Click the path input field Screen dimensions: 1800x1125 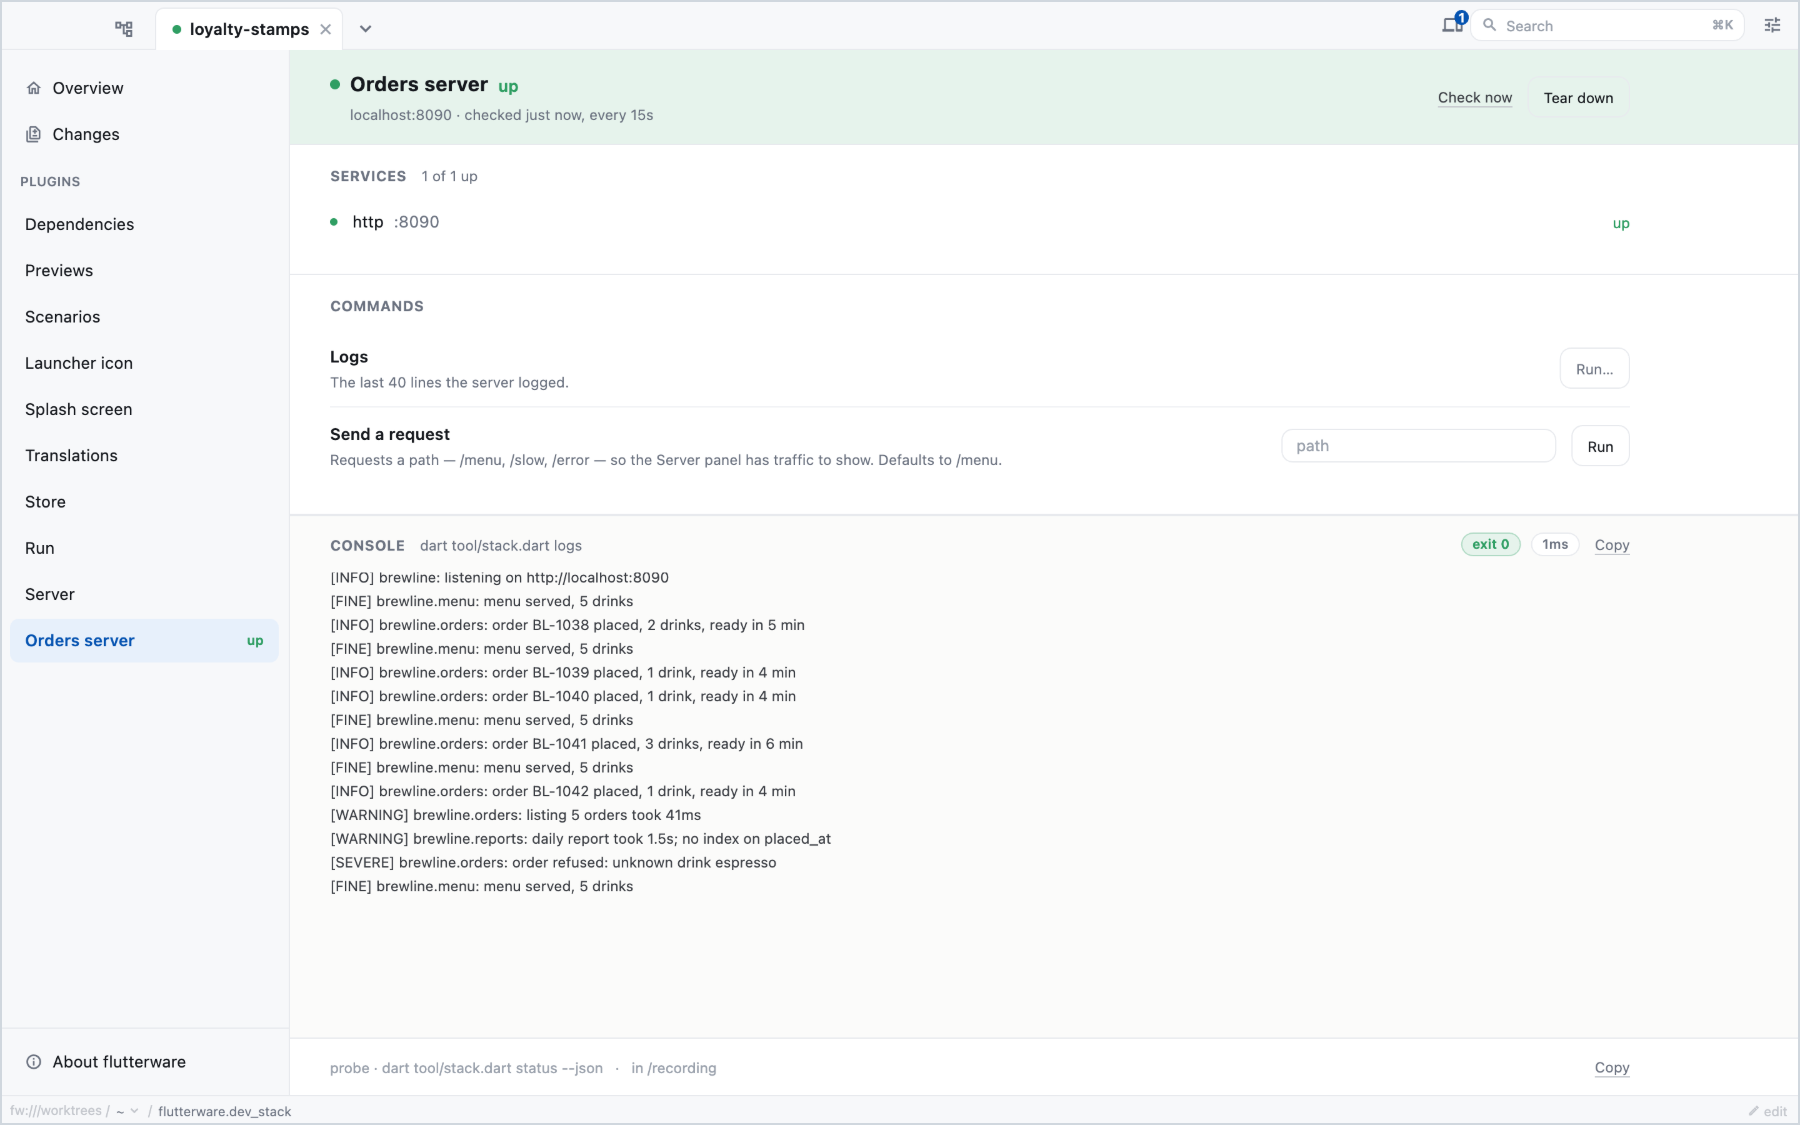[x=1418, y=446]
